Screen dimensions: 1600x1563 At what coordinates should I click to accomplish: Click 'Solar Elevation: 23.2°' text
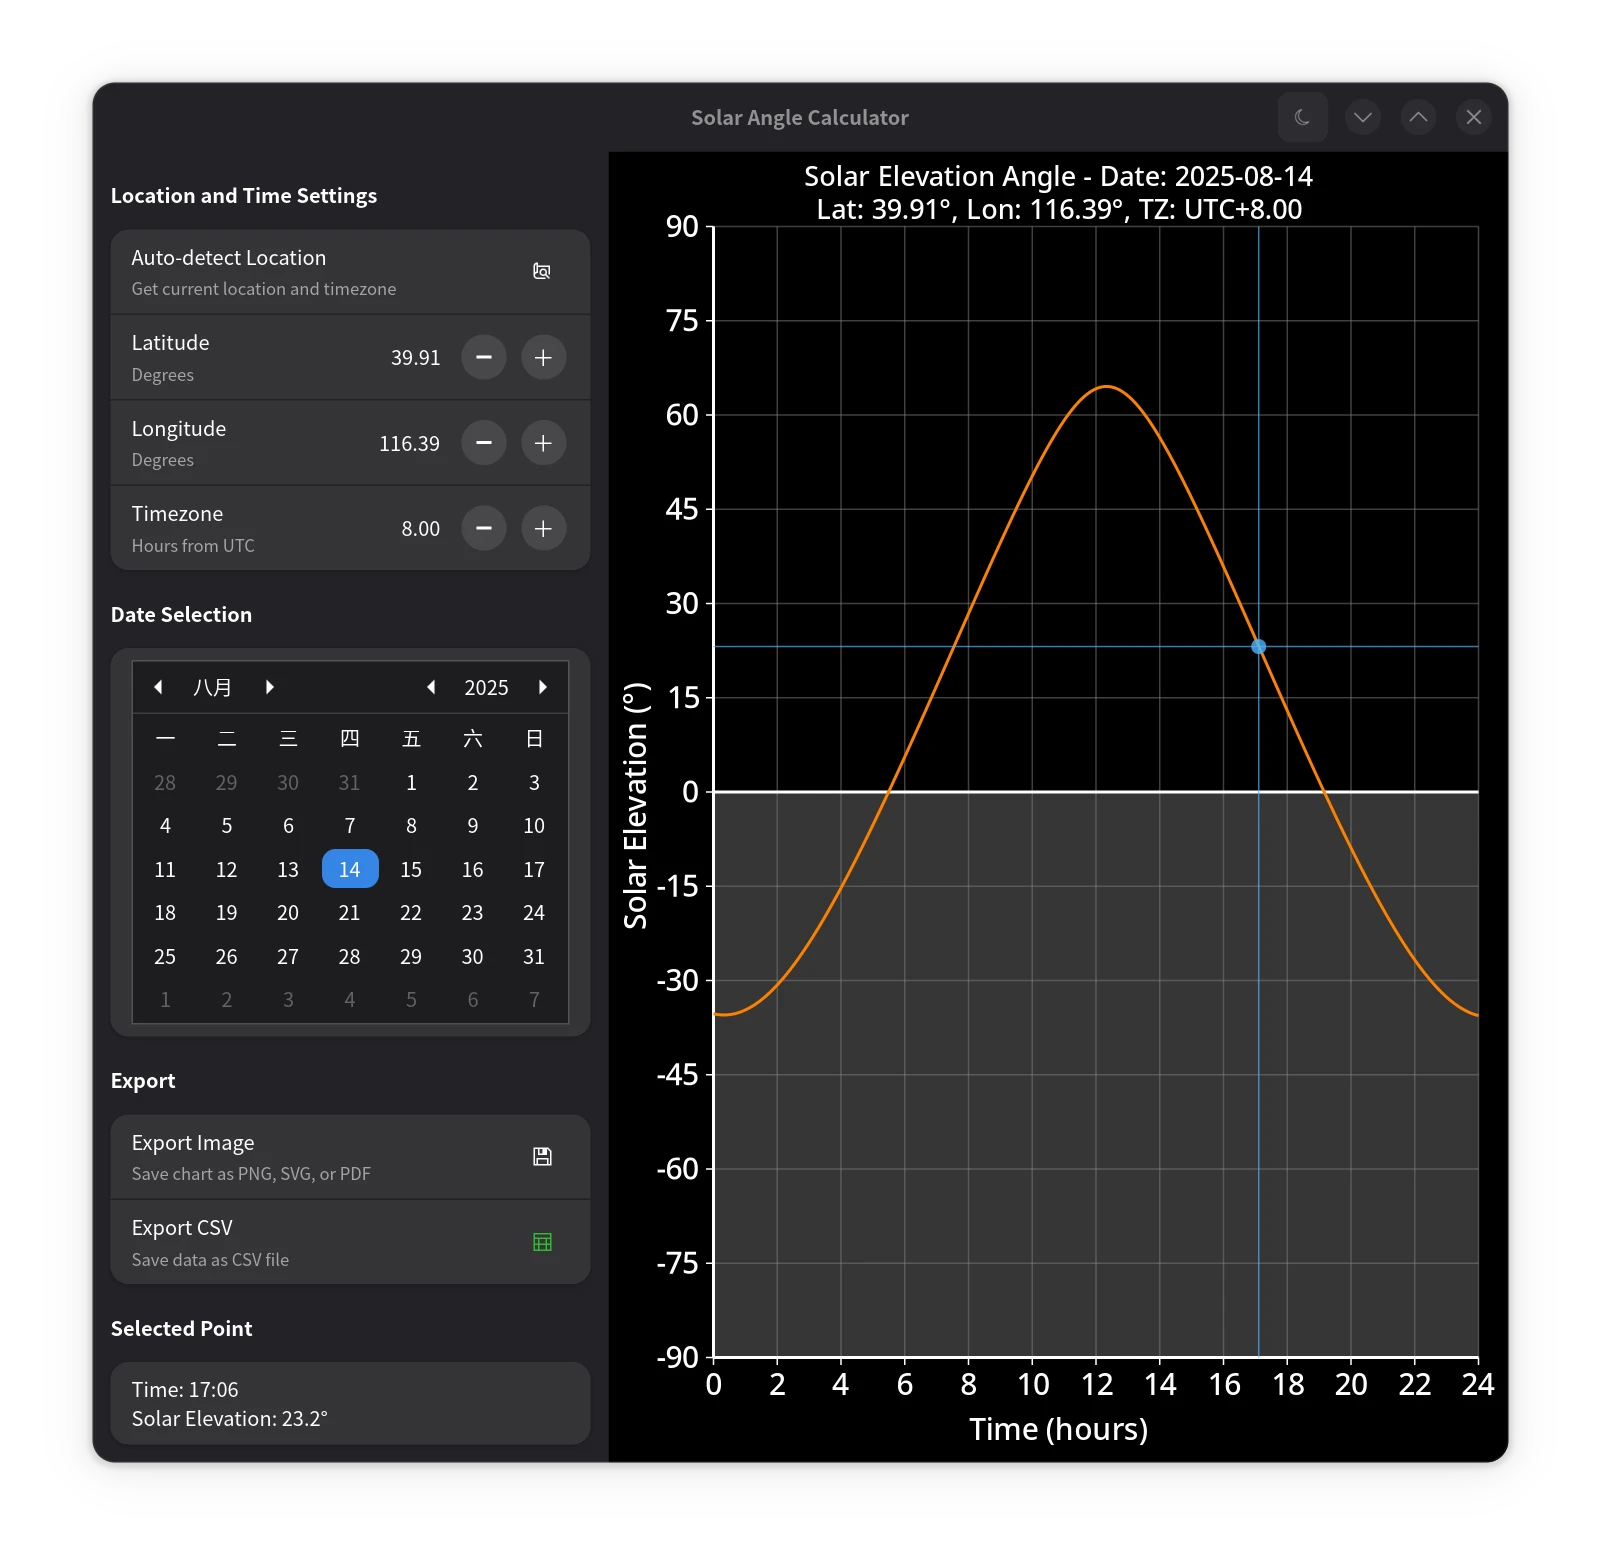click(x=229, y=1419)
